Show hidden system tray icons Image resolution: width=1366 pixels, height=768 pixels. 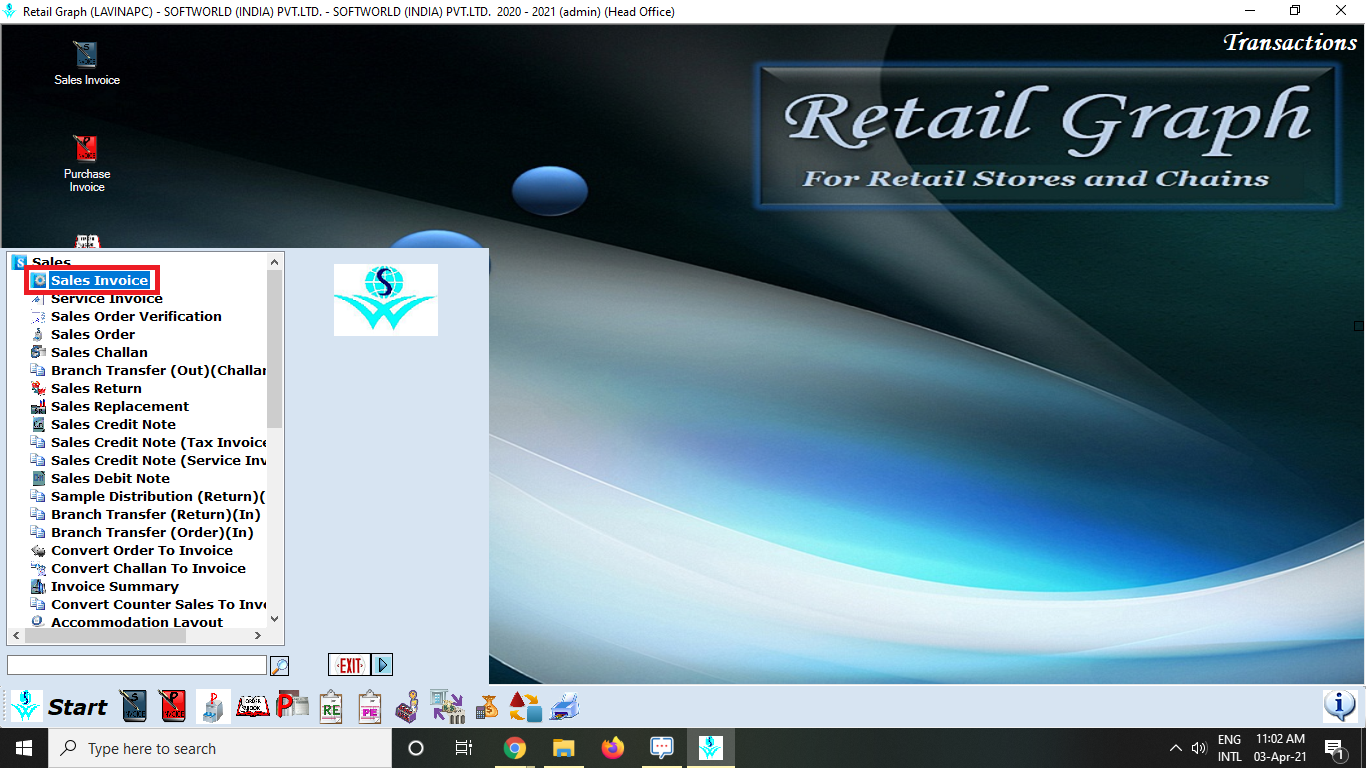point(1176,748)
